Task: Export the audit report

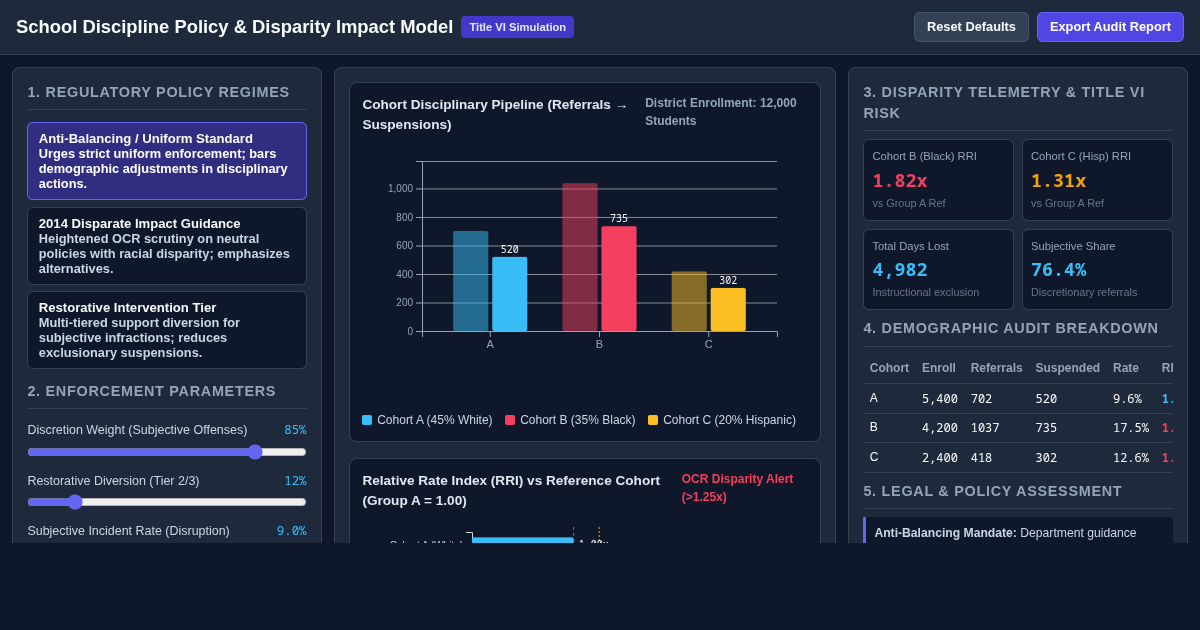Action: [1110, 27]
